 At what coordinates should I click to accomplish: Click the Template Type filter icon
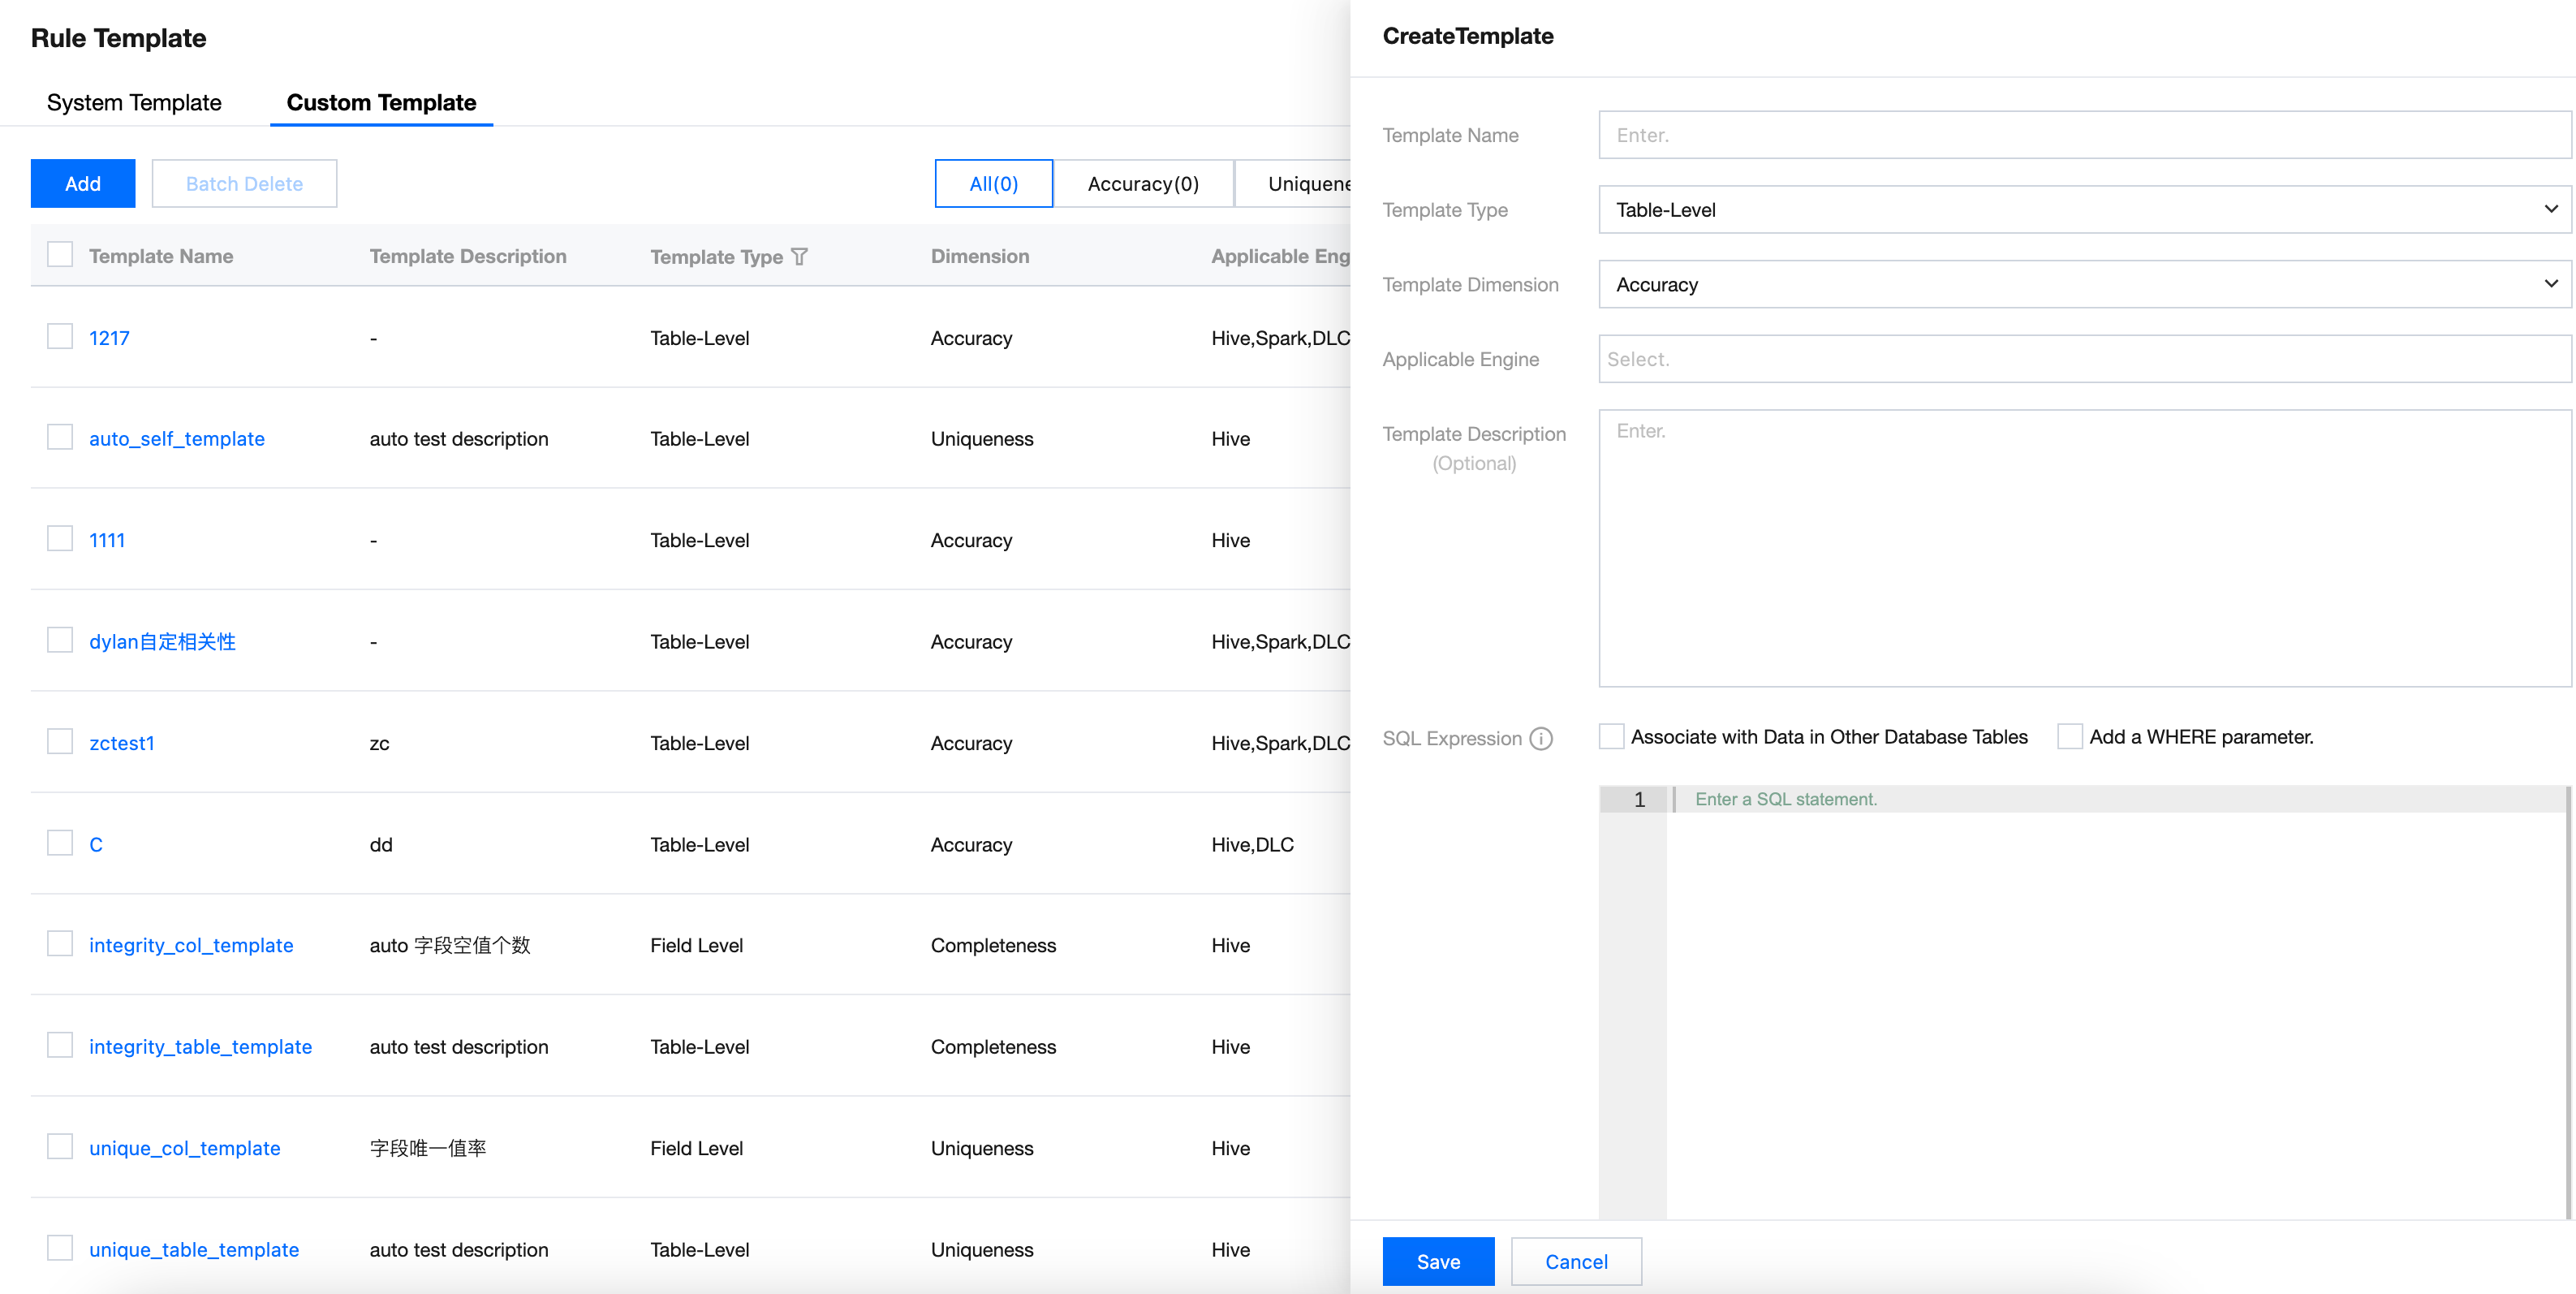[x=799, y=257]
